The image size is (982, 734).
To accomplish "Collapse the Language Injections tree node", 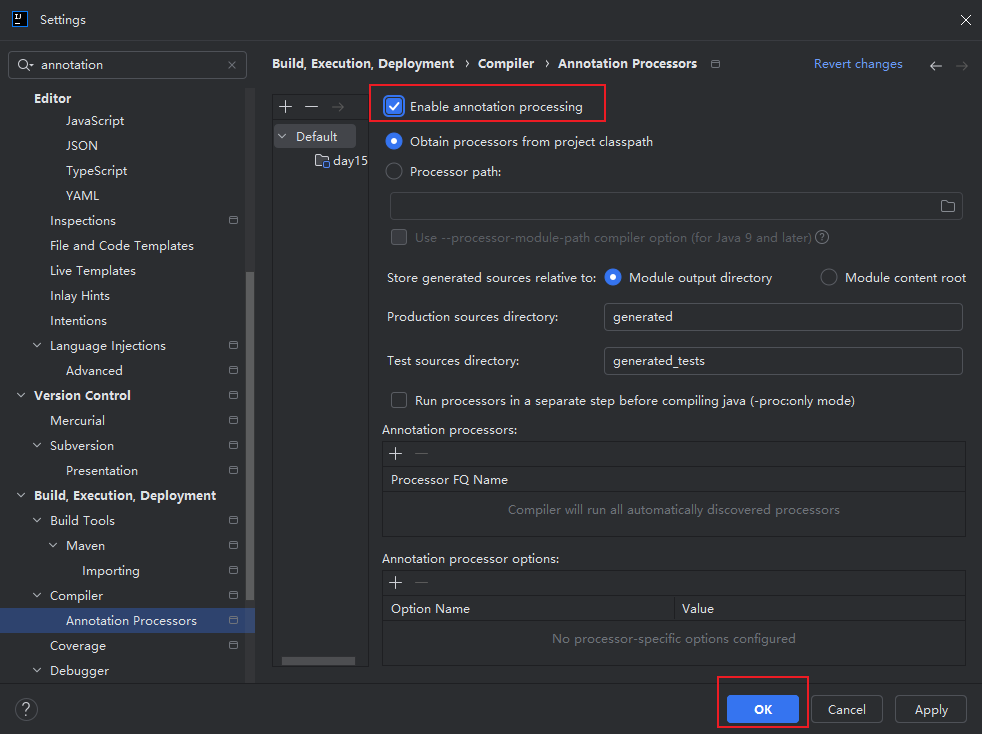I will click(37, 345).
